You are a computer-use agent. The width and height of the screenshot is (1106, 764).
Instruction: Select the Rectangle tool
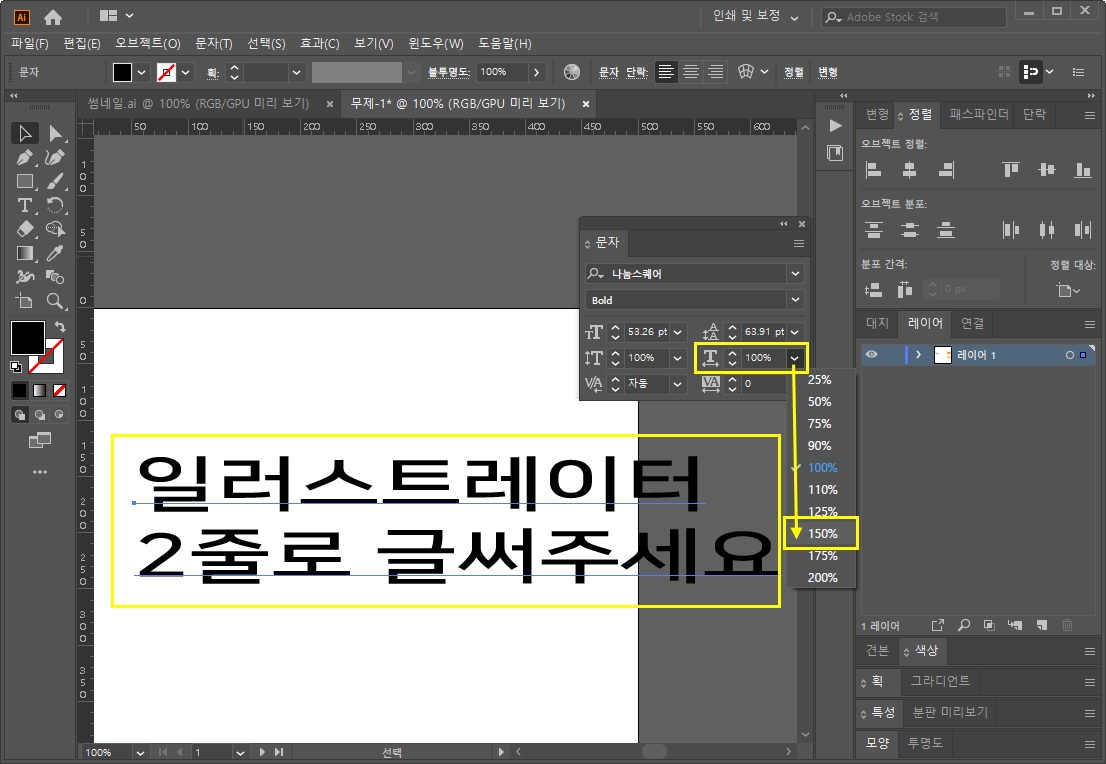pyautogui.click(x=25, y=181)
